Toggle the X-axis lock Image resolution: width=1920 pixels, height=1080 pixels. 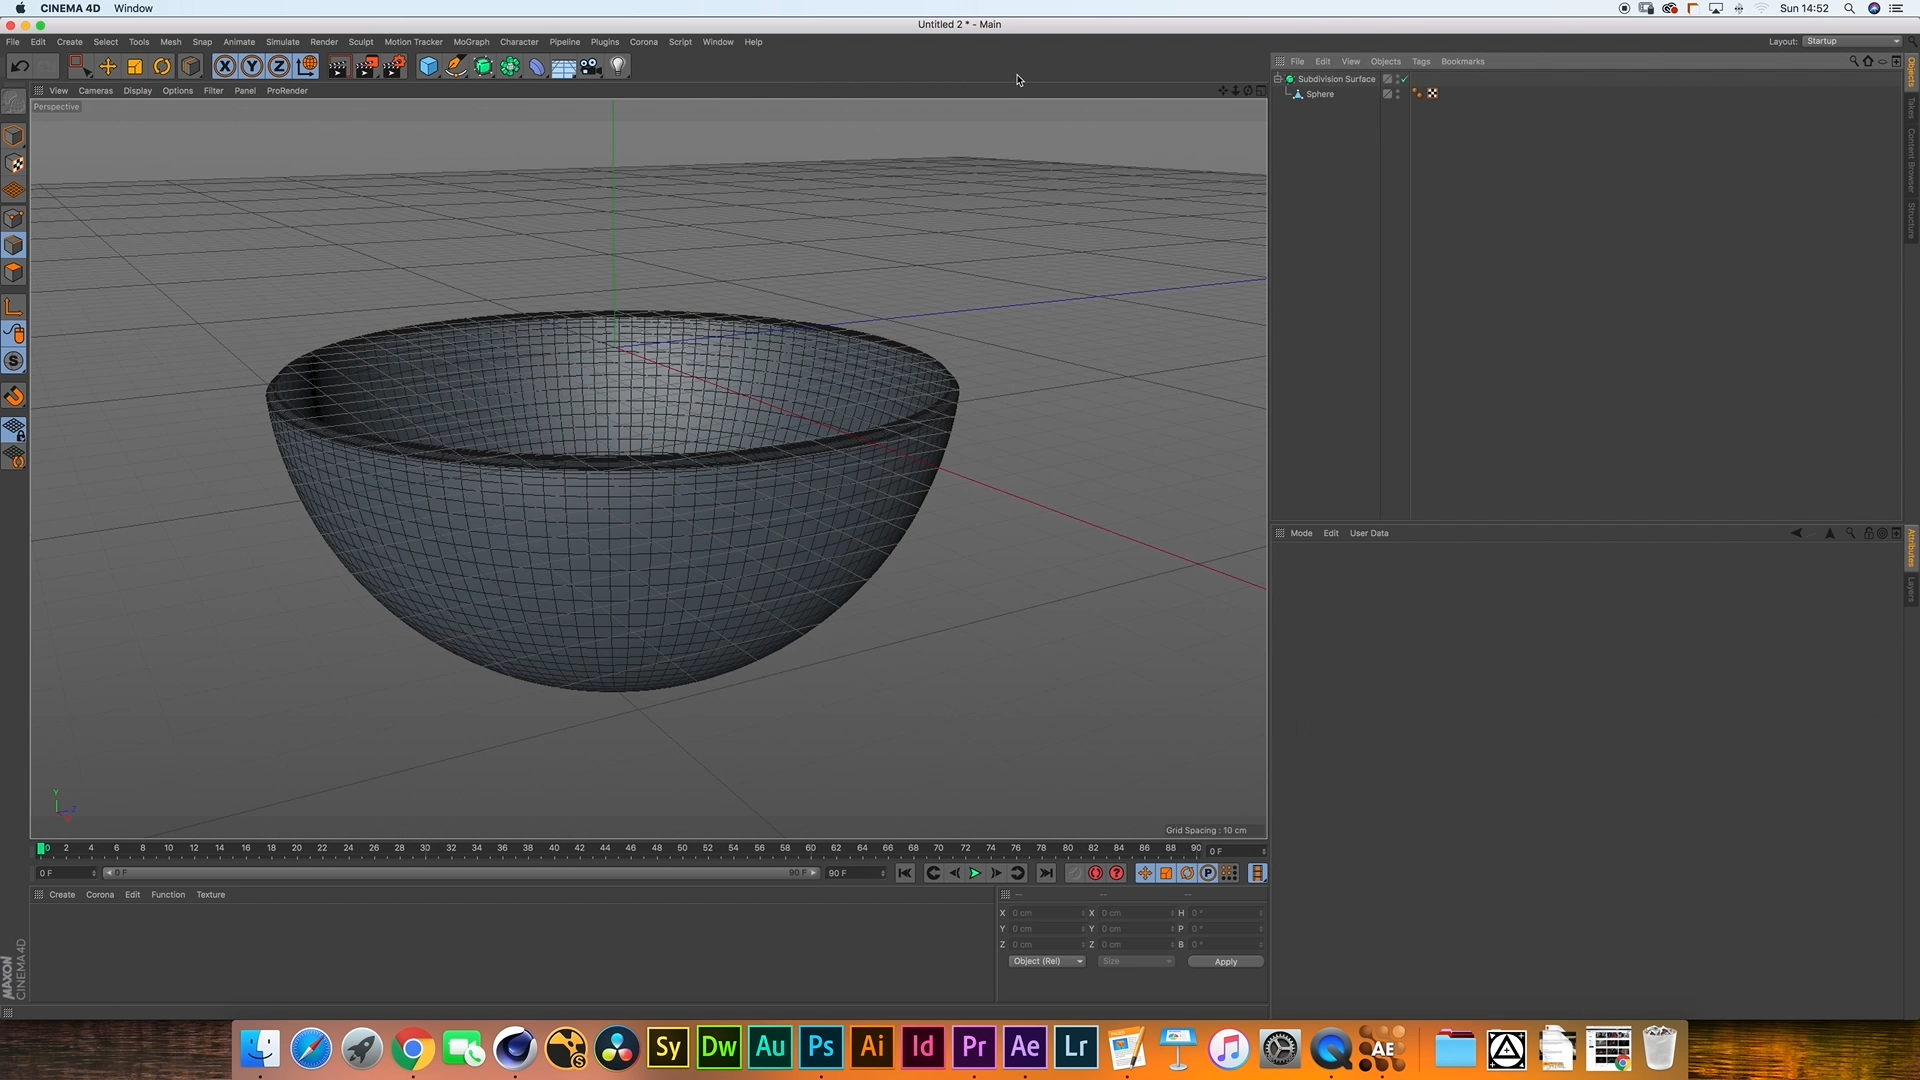point(225,67)
